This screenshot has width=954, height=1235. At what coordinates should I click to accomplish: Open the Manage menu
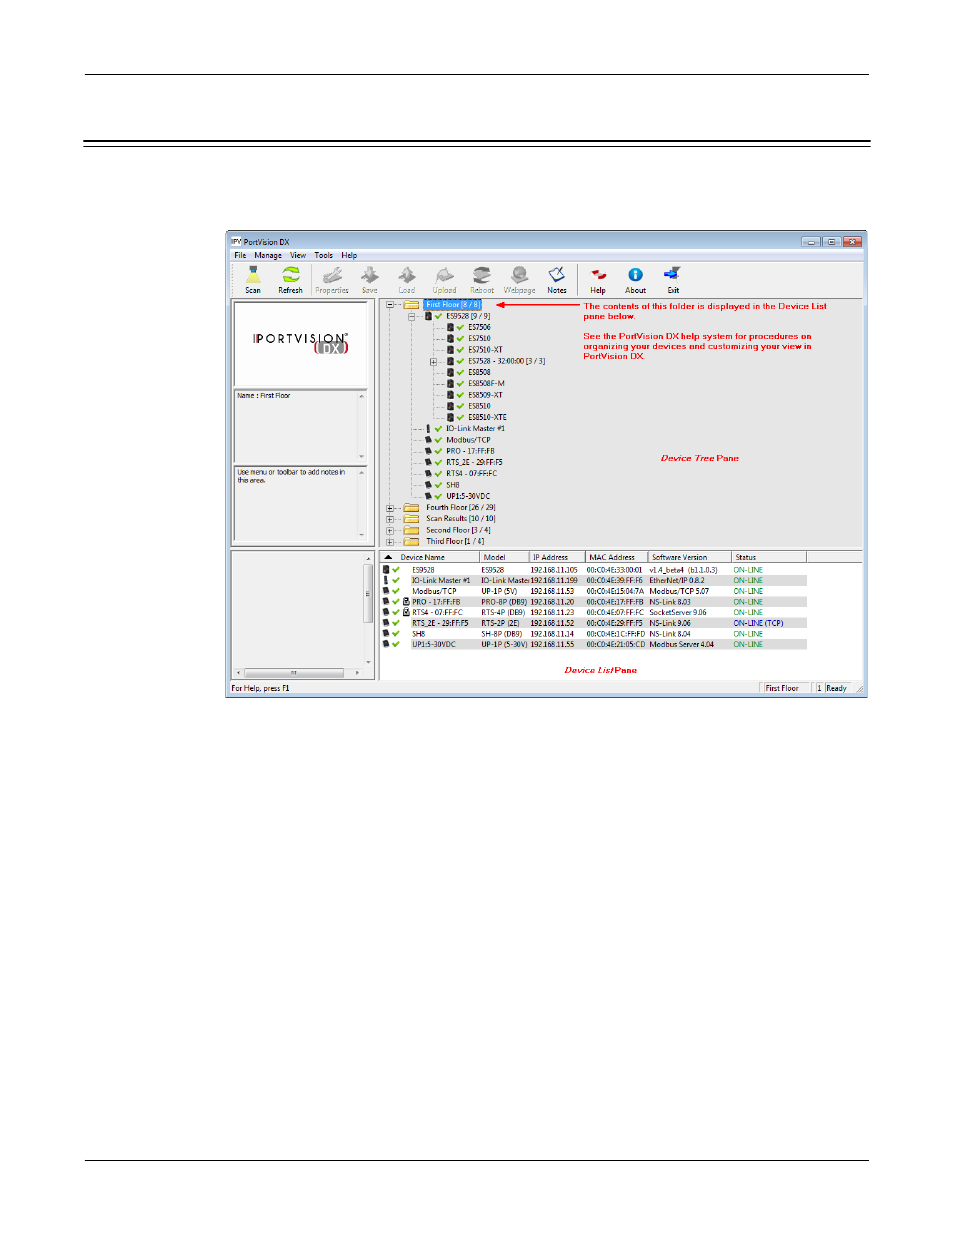(x=268, y=255)
